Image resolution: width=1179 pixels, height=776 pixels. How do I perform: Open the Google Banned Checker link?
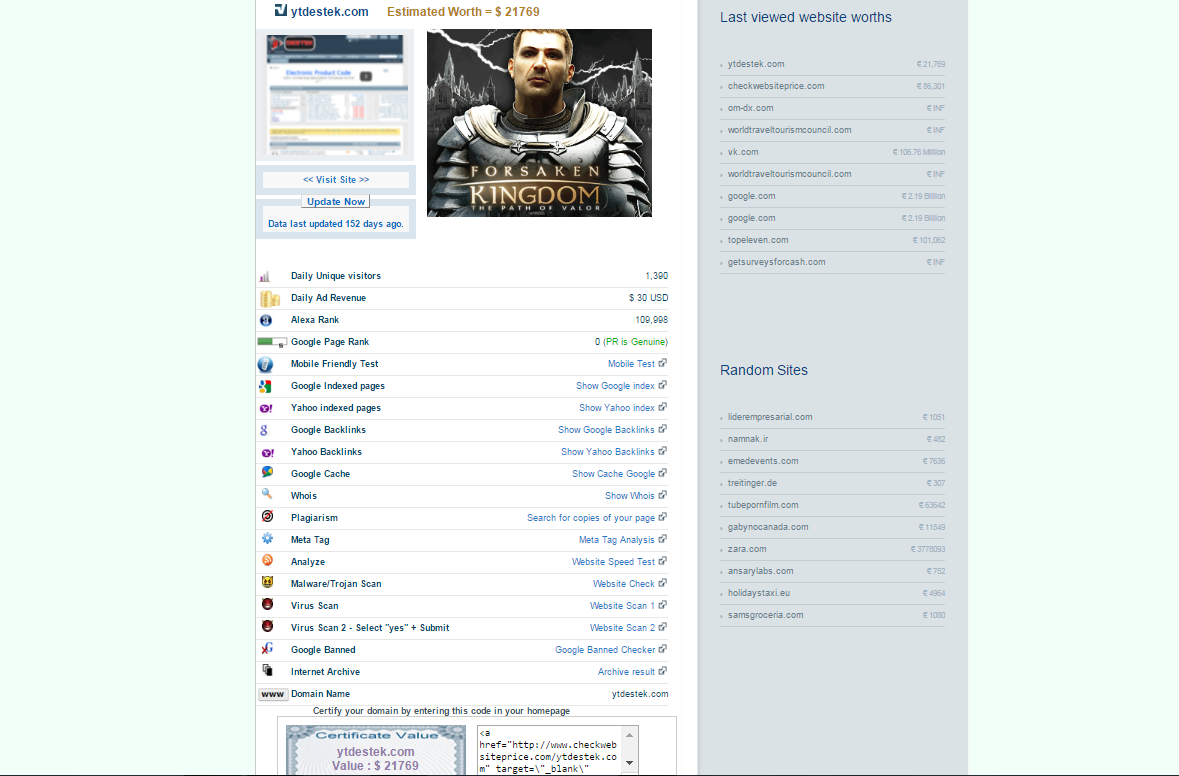pyautogui.click(x=605, y=650)
